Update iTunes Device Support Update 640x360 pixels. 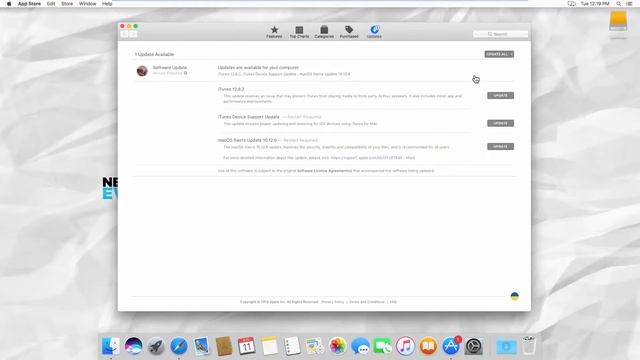point(500,123)
